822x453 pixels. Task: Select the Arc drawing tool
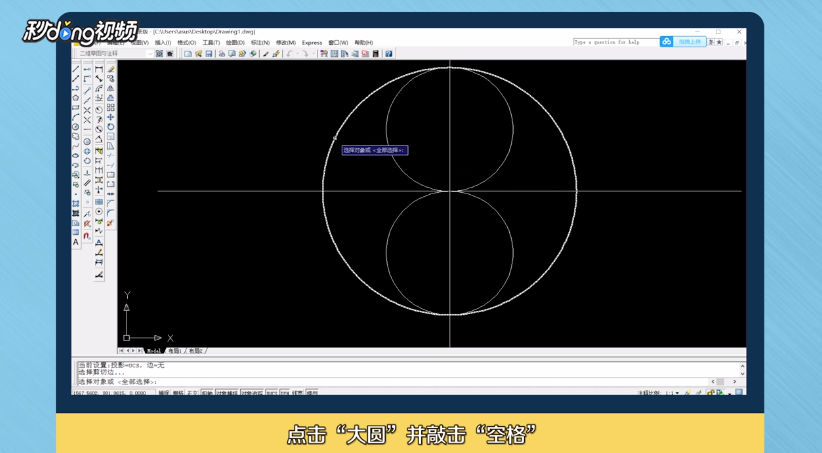(75, 117)
